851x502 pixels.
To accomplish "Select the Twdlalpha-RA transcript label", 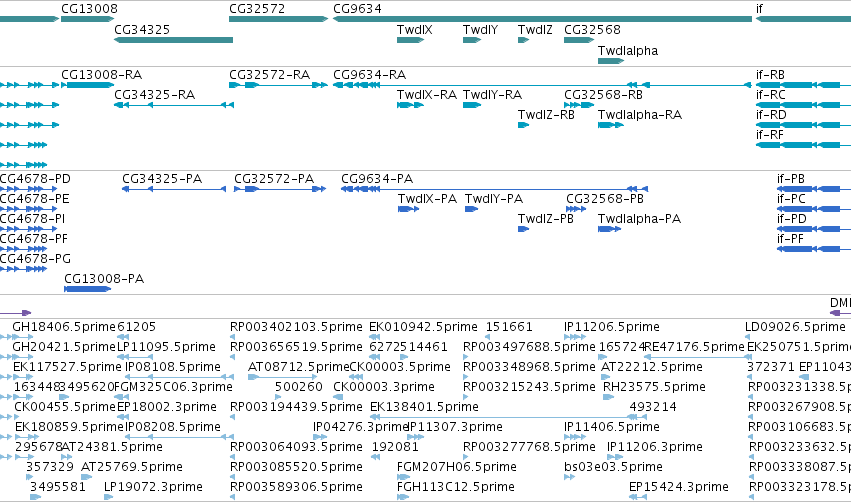I will pyautogui.click(x=640, y=115).
